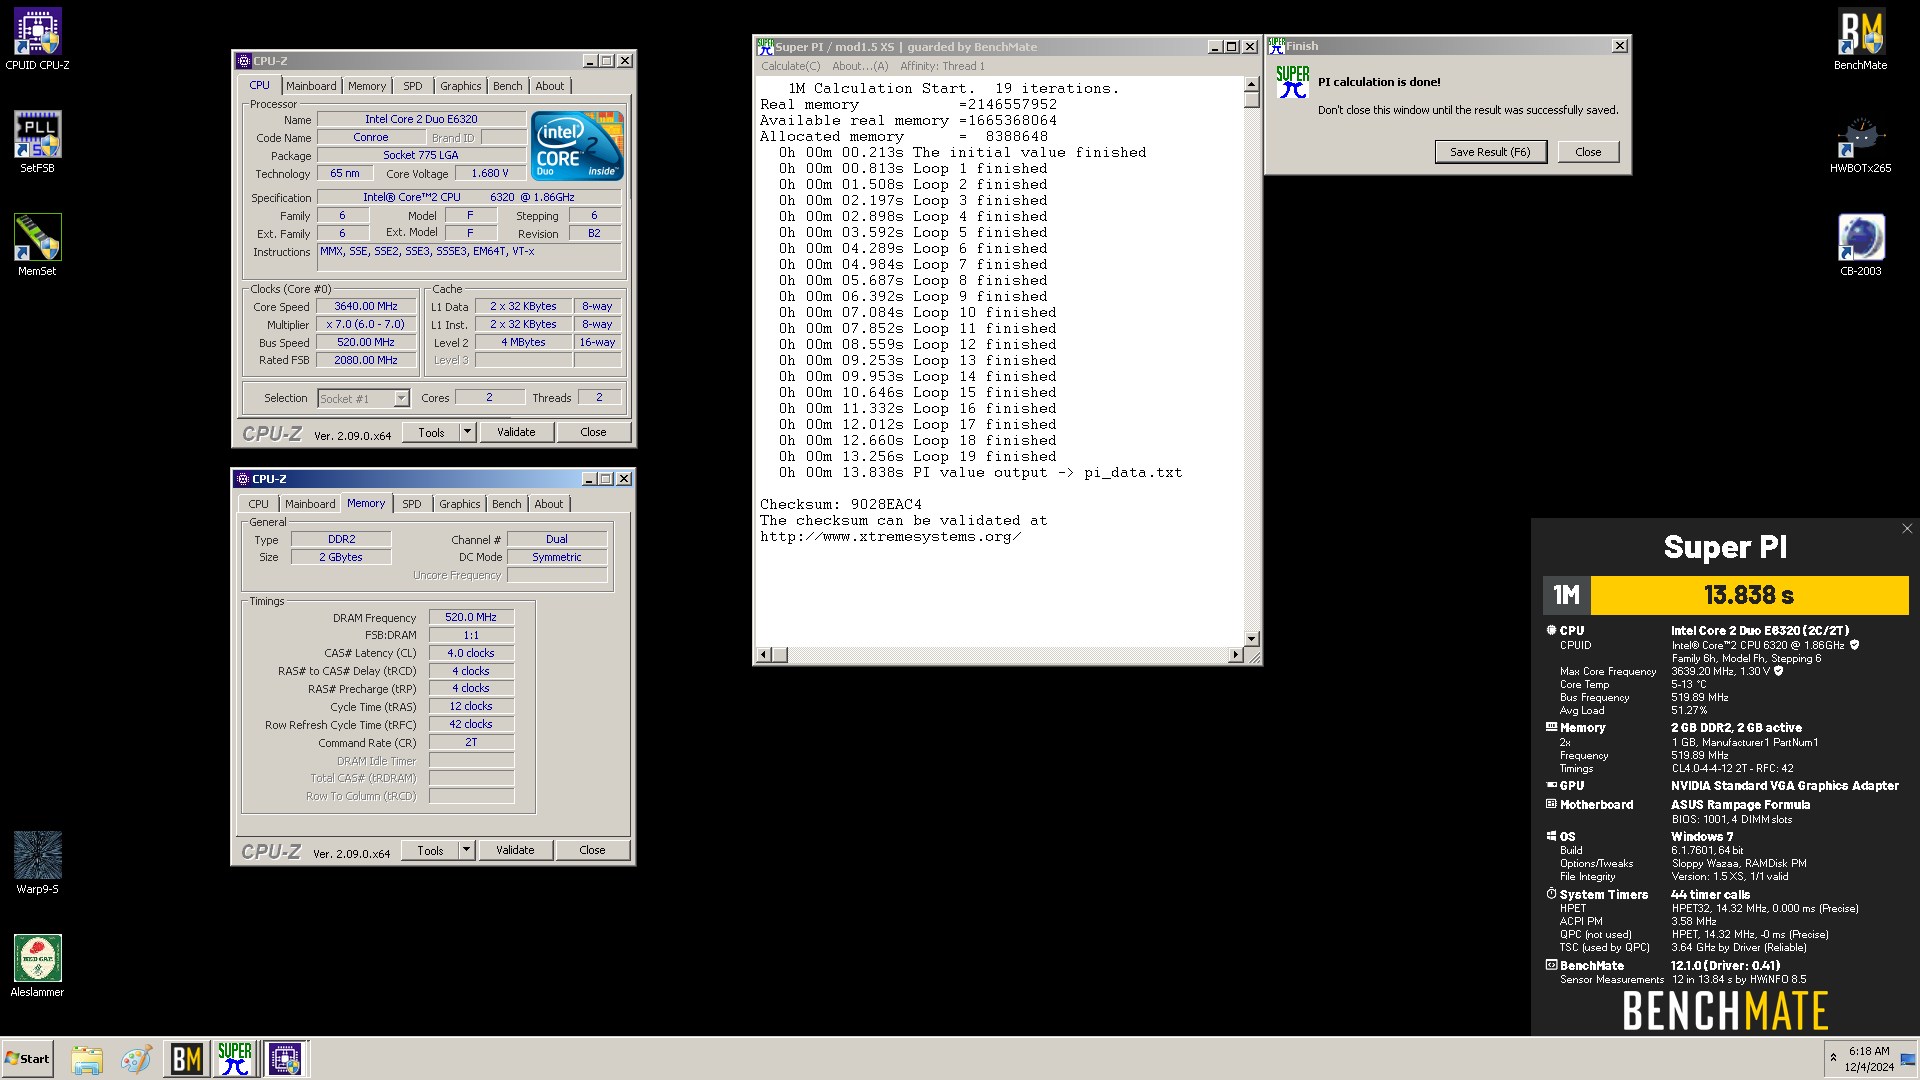This screenshot has width=1920, height=1080.
Task: Click the Finish dialog title bar icon
Action: point(1276,46)
